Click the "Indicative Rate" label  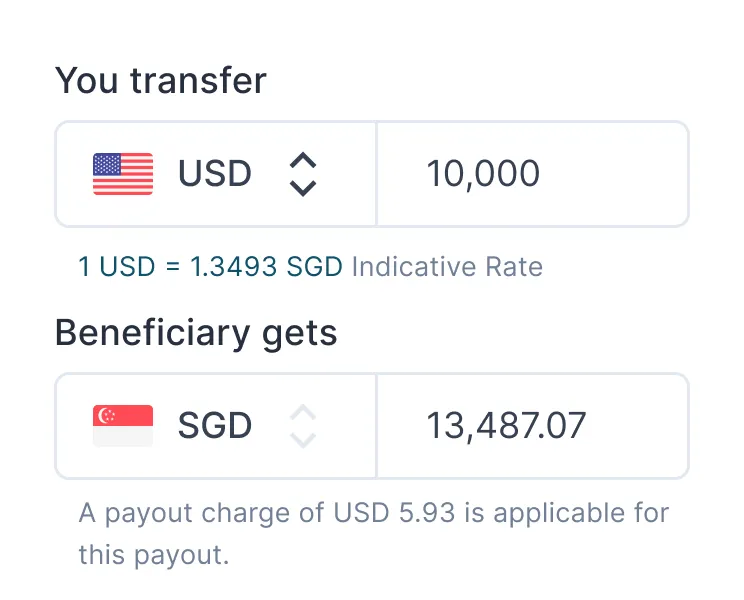(x=447, y=267)
